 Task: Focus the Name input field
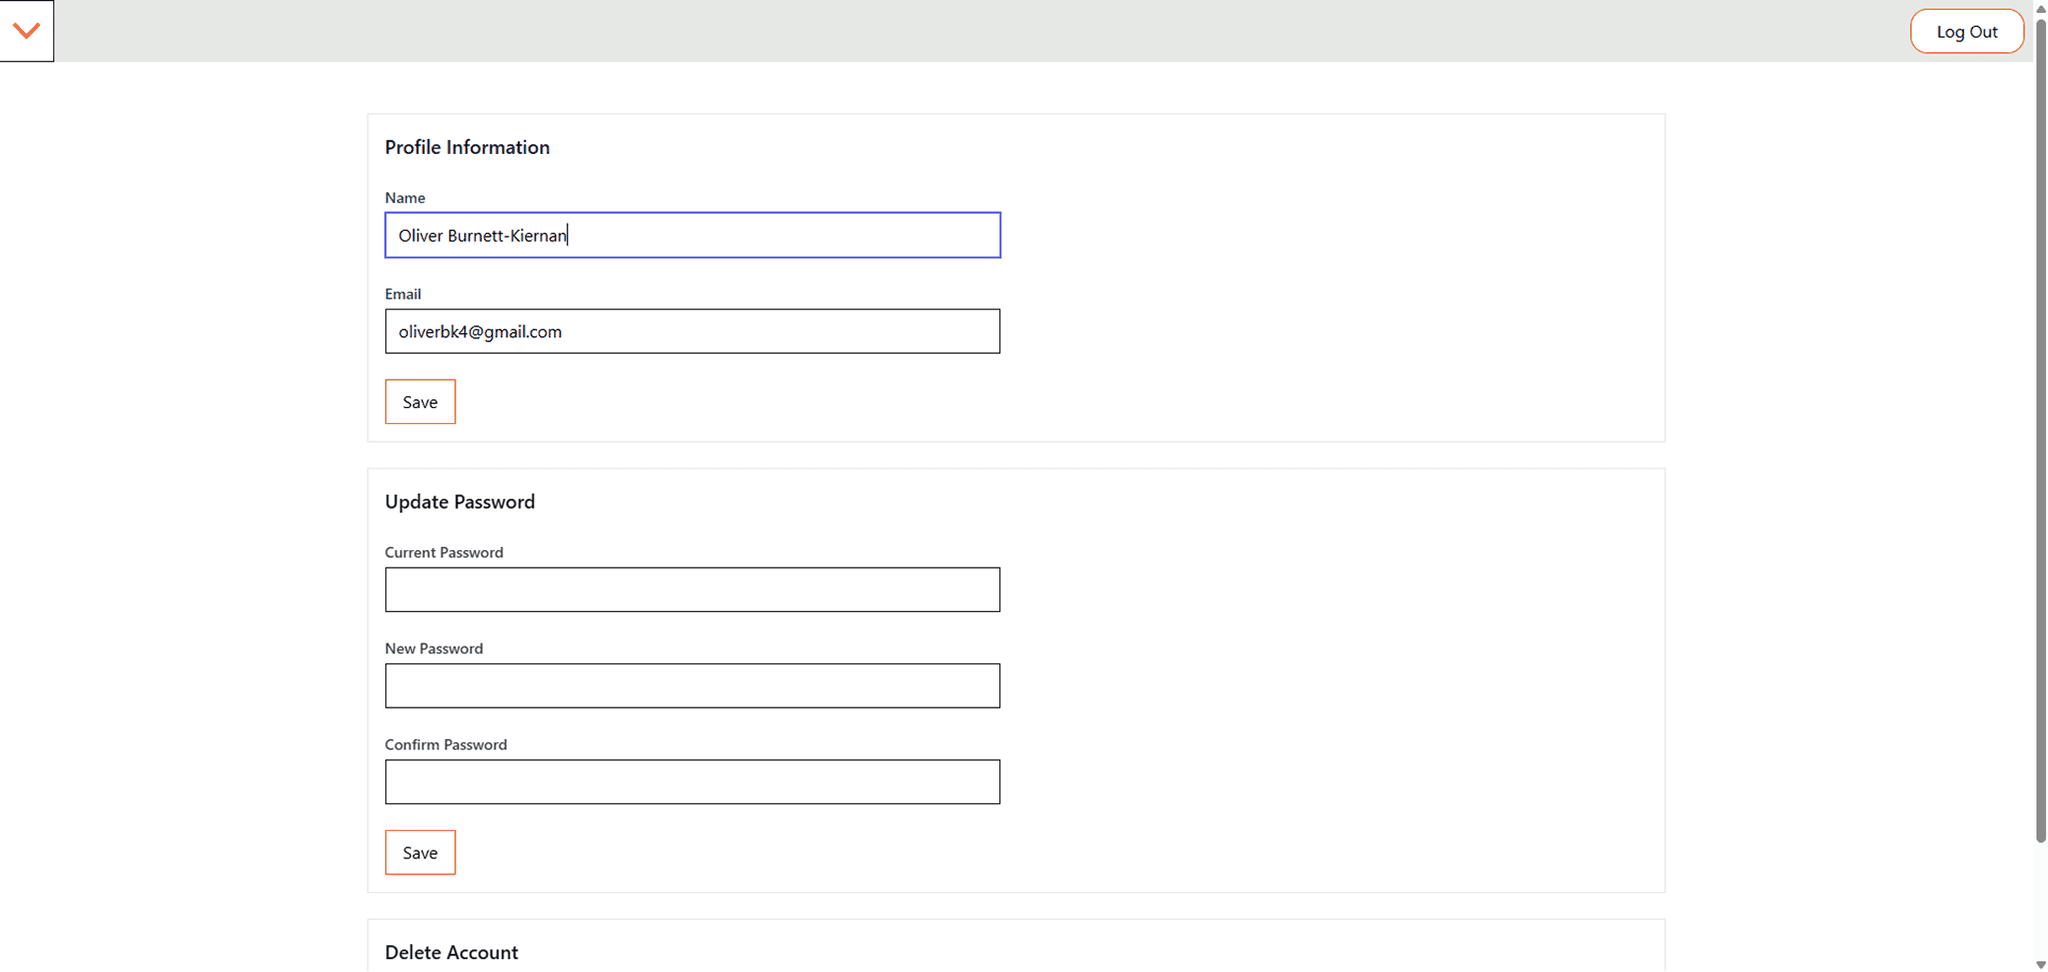coord(692,235)
